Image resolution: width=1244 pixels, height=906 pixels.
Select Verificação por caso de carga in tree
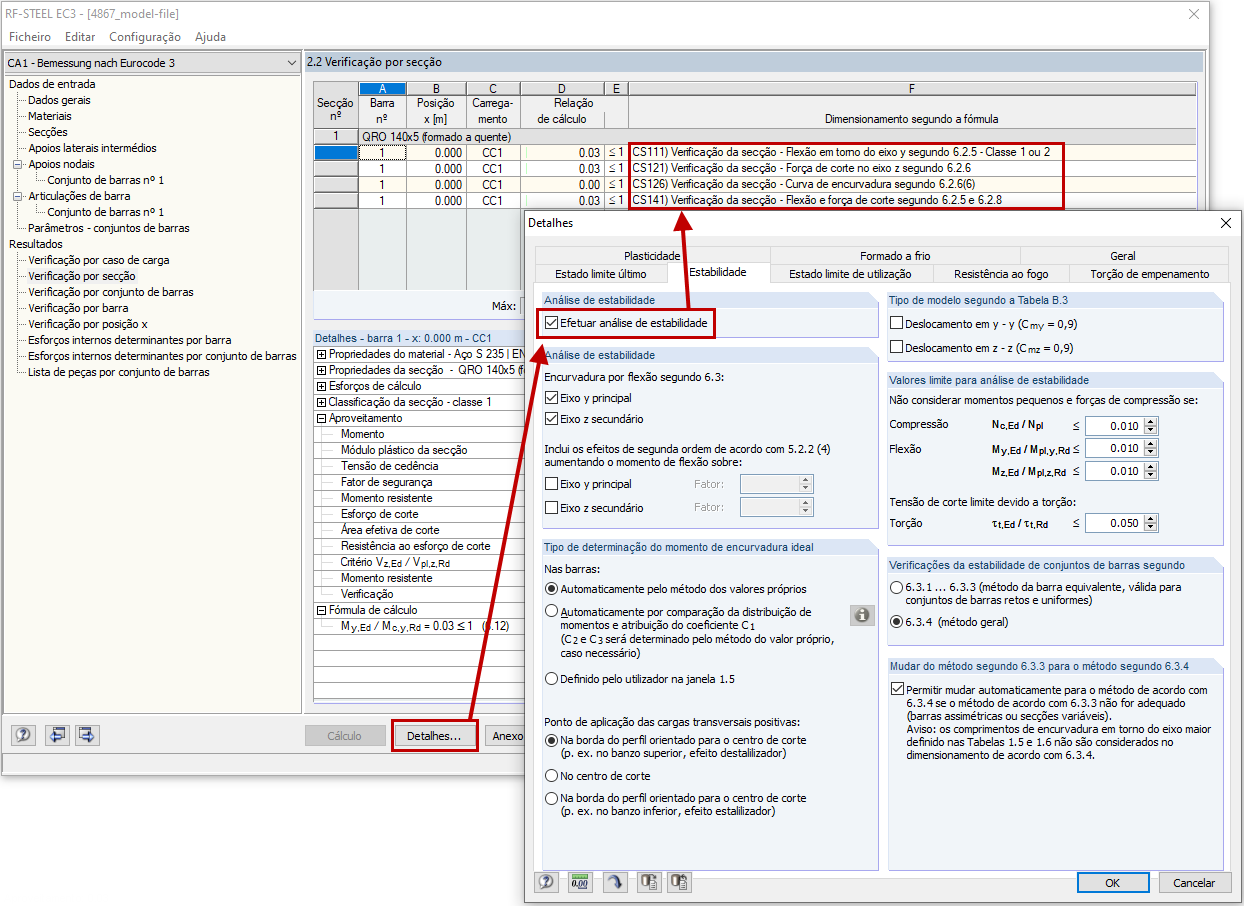[x=99, y=260]
